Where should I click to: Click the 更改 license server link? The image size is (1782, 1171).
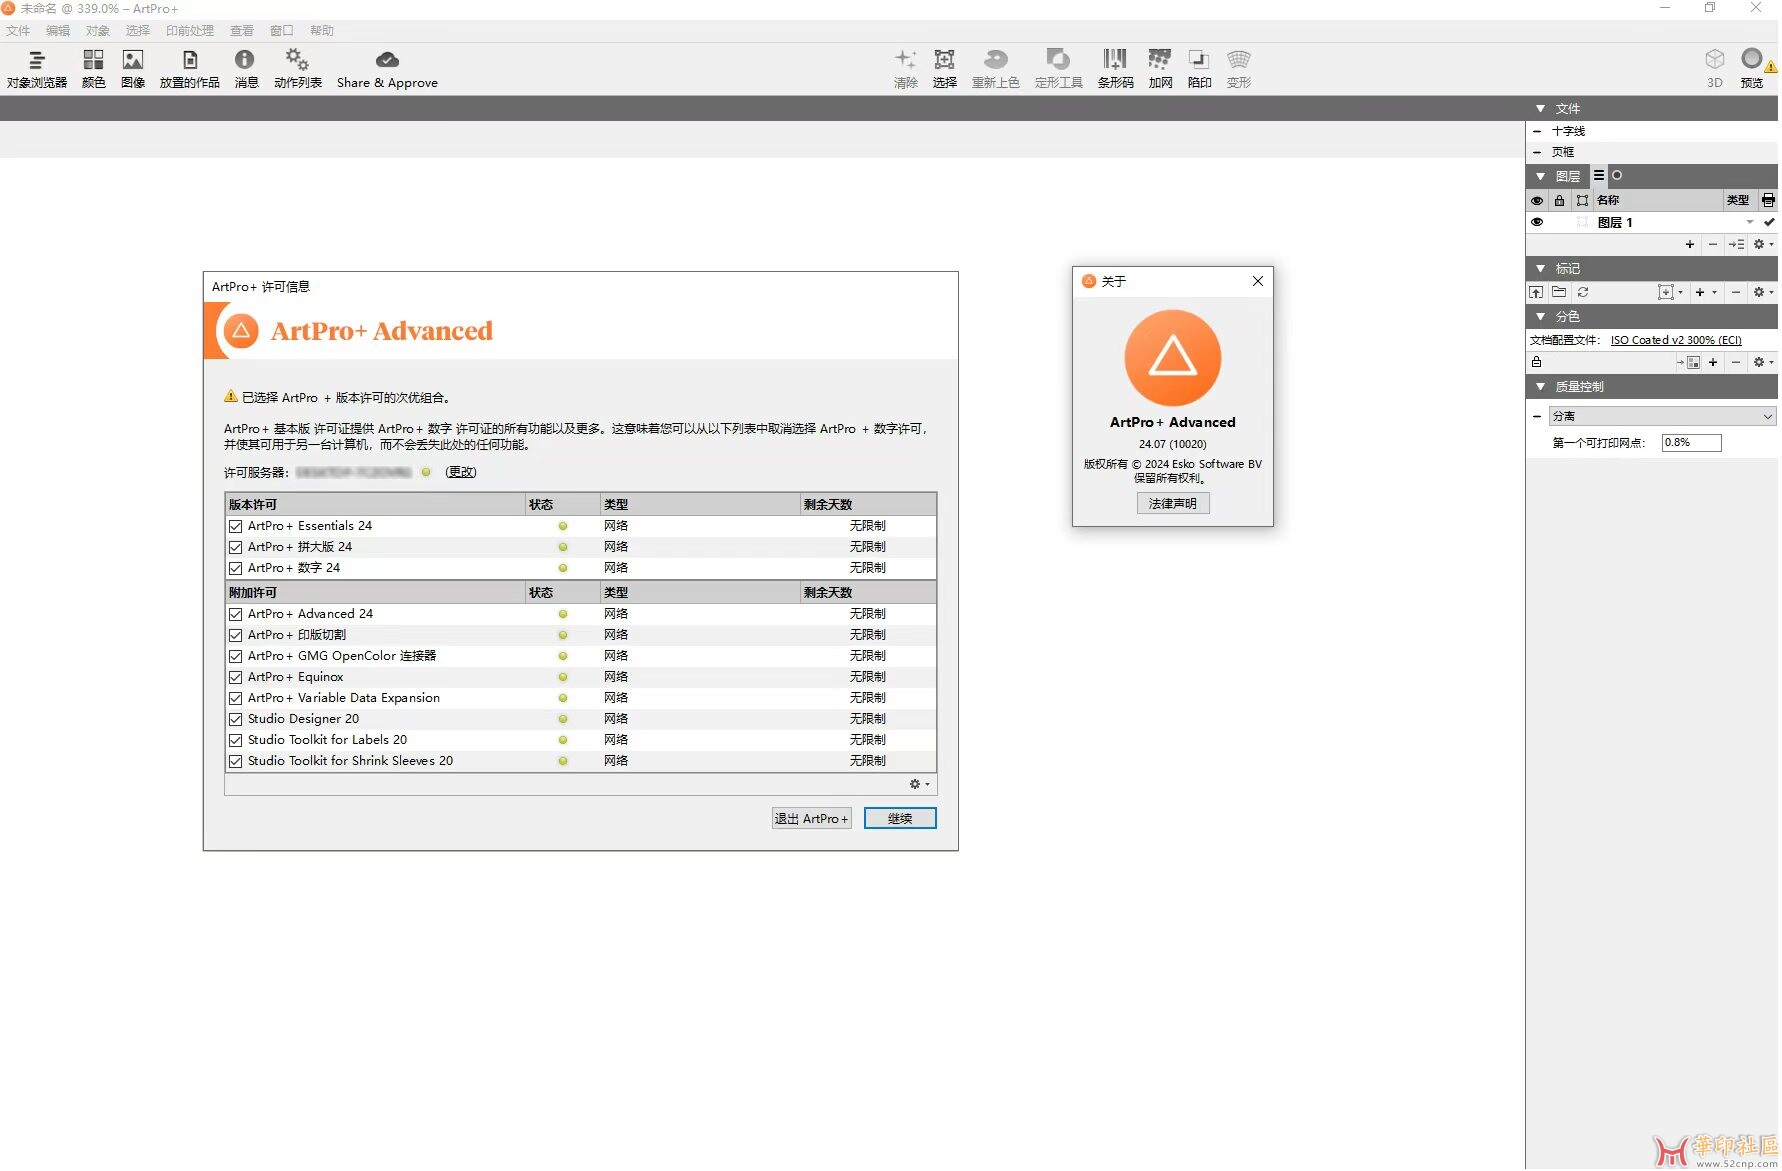point(461,472)
